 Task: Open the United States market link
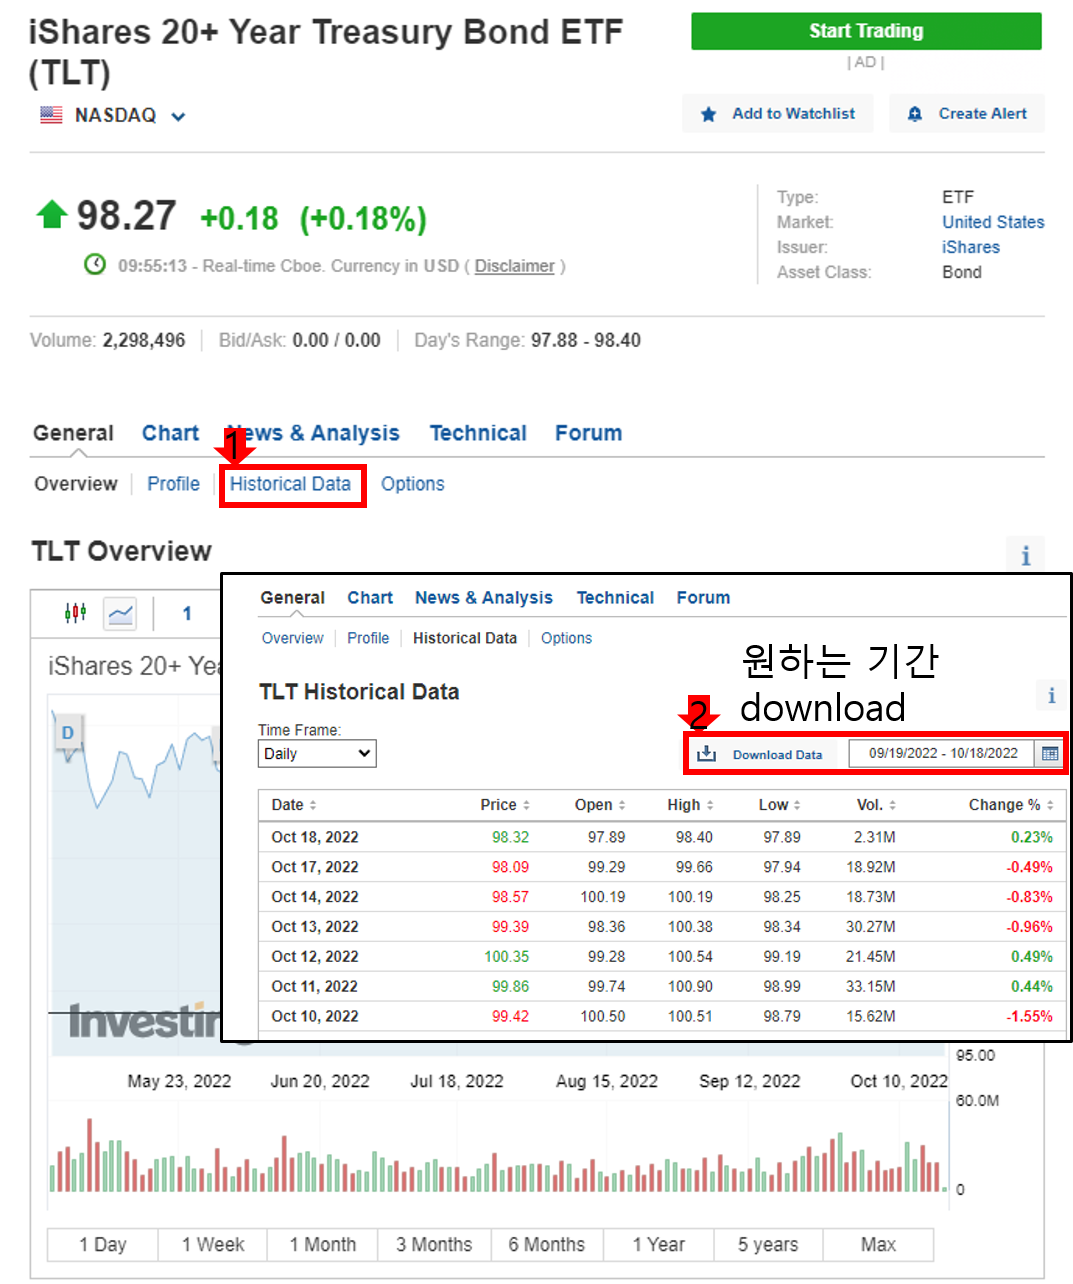(993, 222)
